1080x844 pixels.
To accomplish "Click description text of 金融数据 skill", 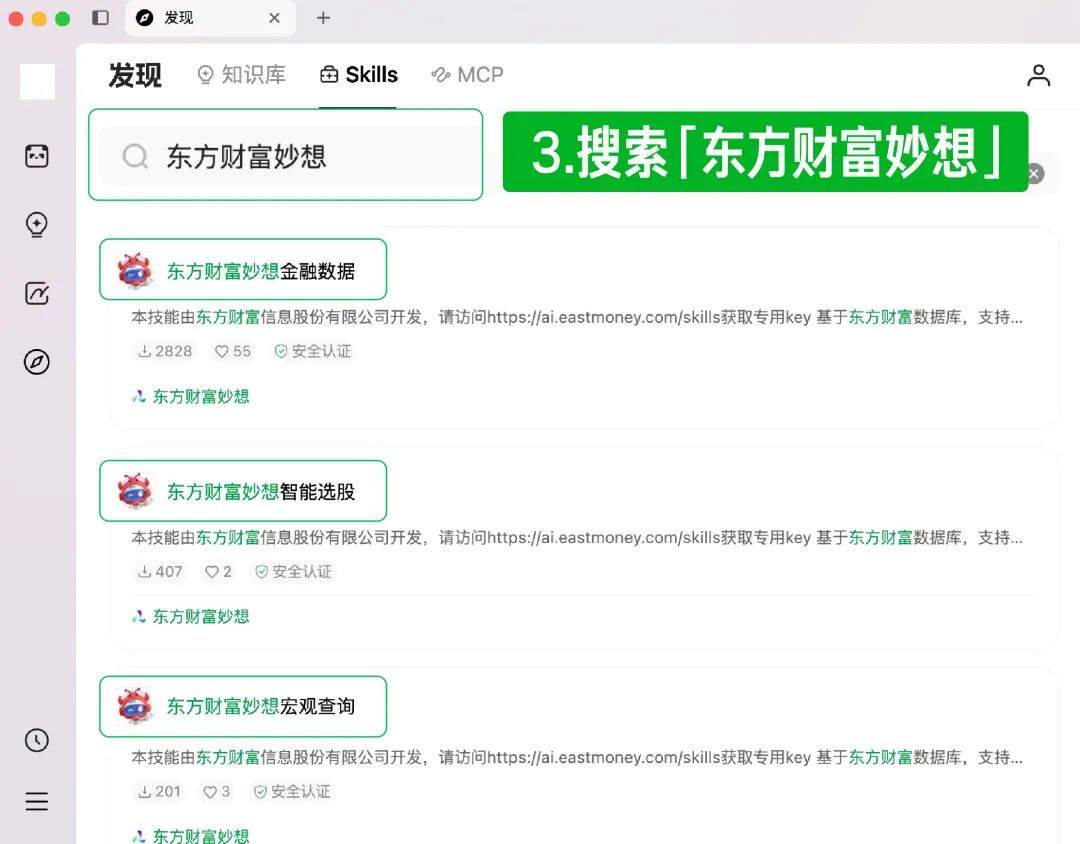I will click(x=577, y=317).
